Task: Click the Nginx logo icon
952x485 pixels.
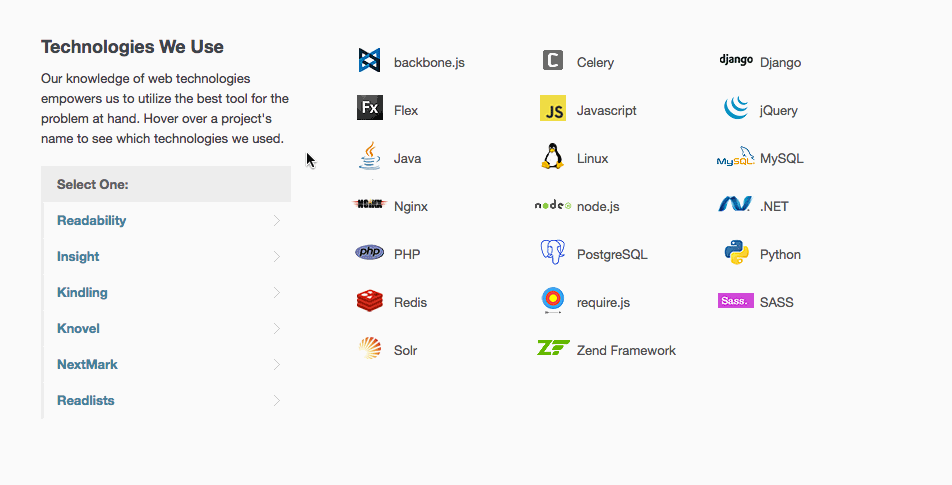Action: tap(369, 204)
